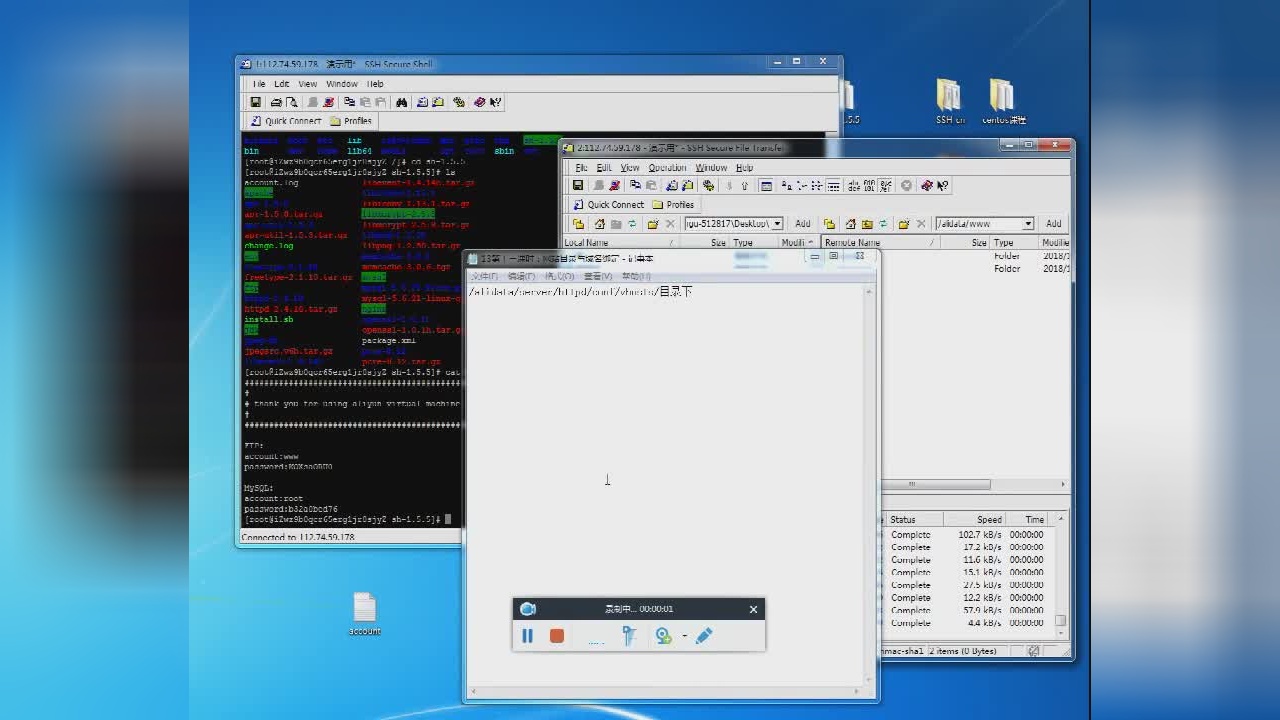Image resolution: width=1280 pixels, height=720 pixels.
Task: Click Save icon in SSH File Transfer toolbar
Action: (578, 185)
